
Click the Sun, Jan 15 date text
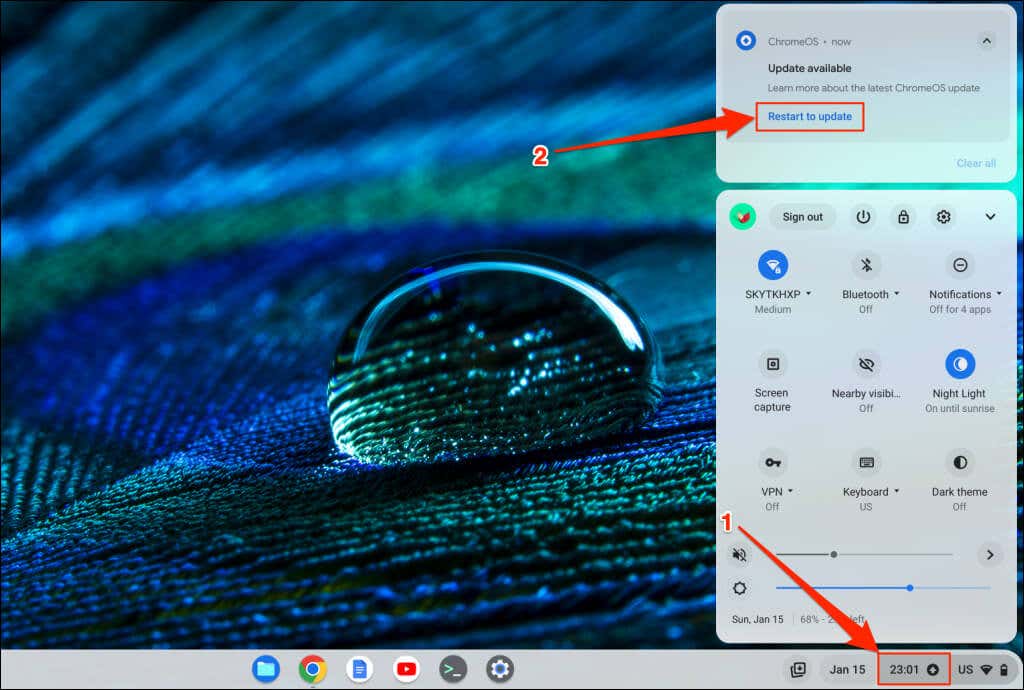tap(757, 619)
